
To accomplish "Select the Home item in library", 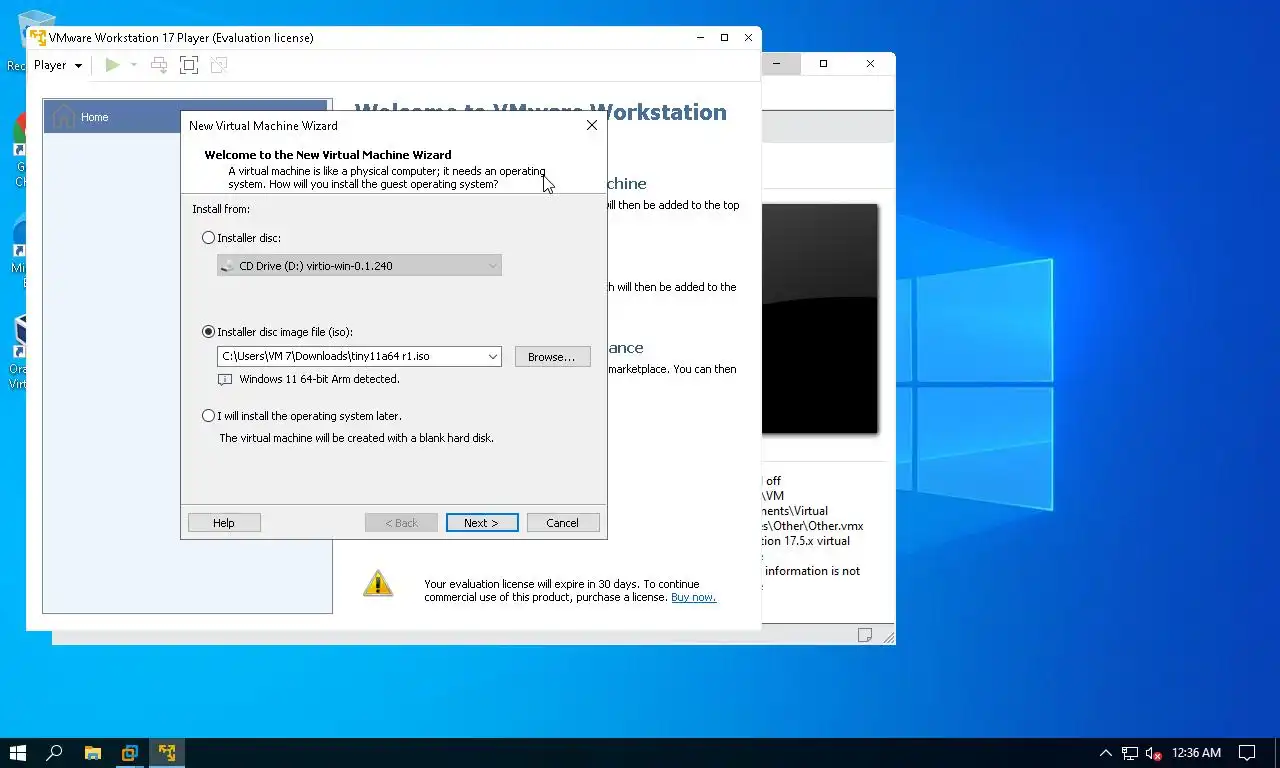I will click(186, 117).
